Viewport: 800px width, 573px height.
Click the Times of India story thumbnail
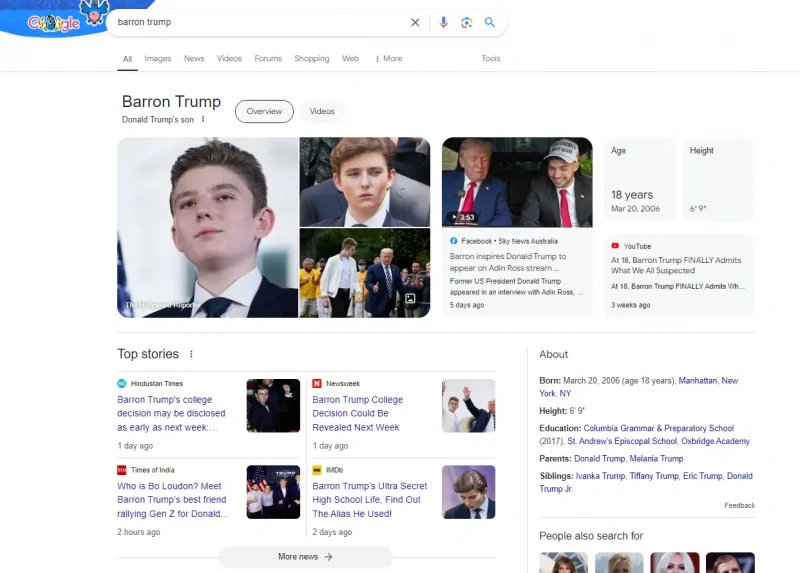[273, 492]
